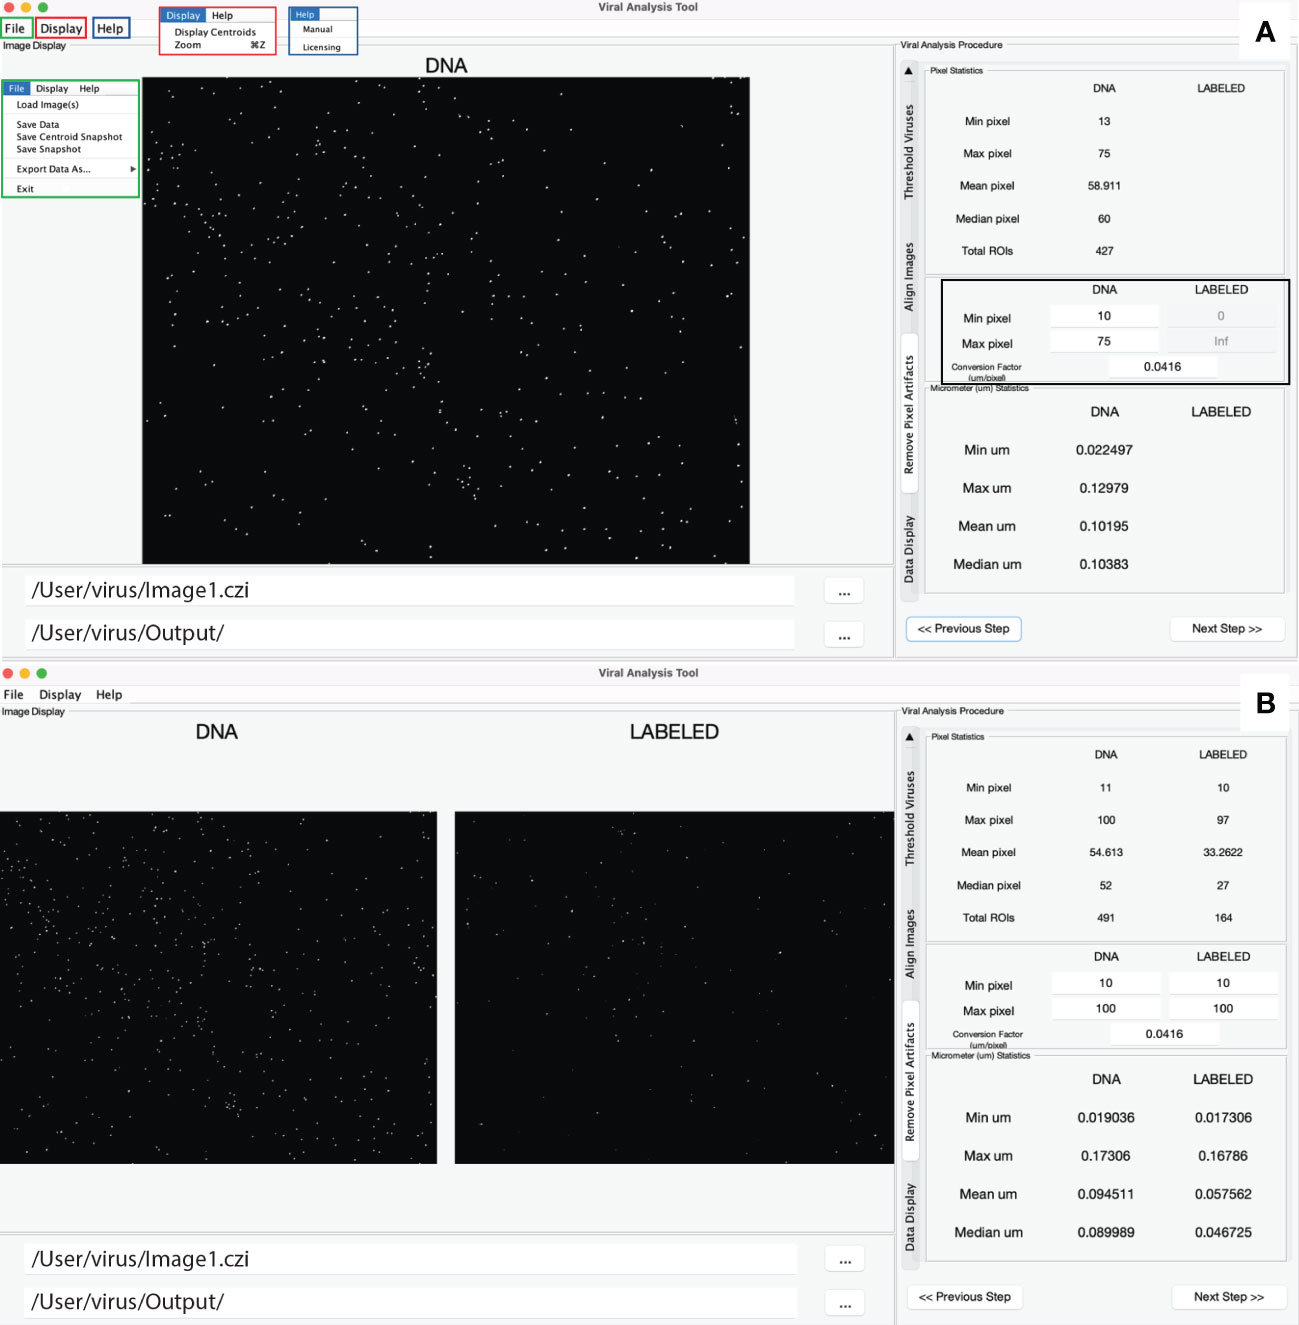The width and height of the screenshot is (1299, 1325).
Task: Choose Exit from the File menu
Action: (25, 189)
